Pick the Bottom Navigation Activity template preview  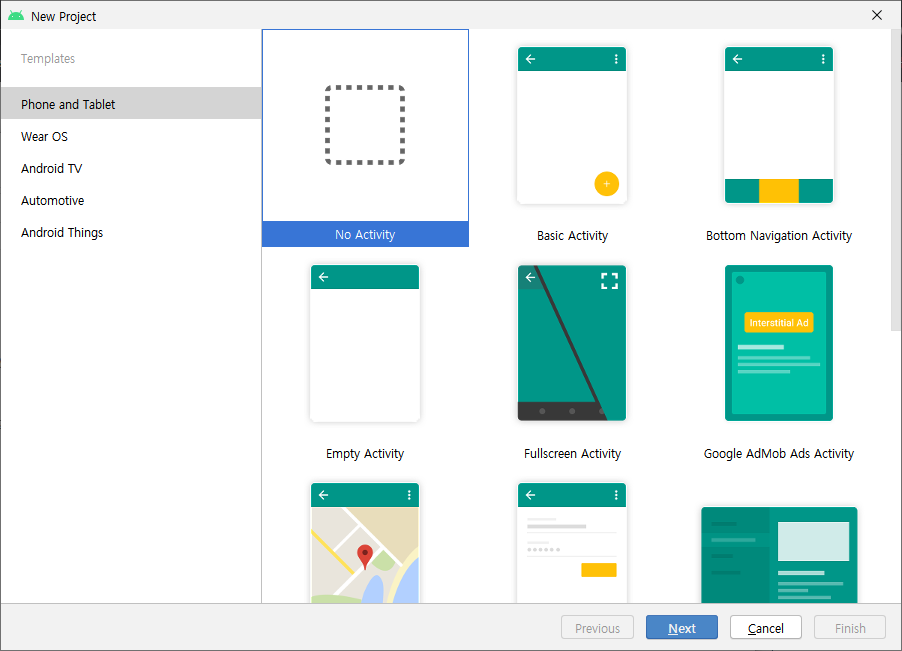pos(779,125)
